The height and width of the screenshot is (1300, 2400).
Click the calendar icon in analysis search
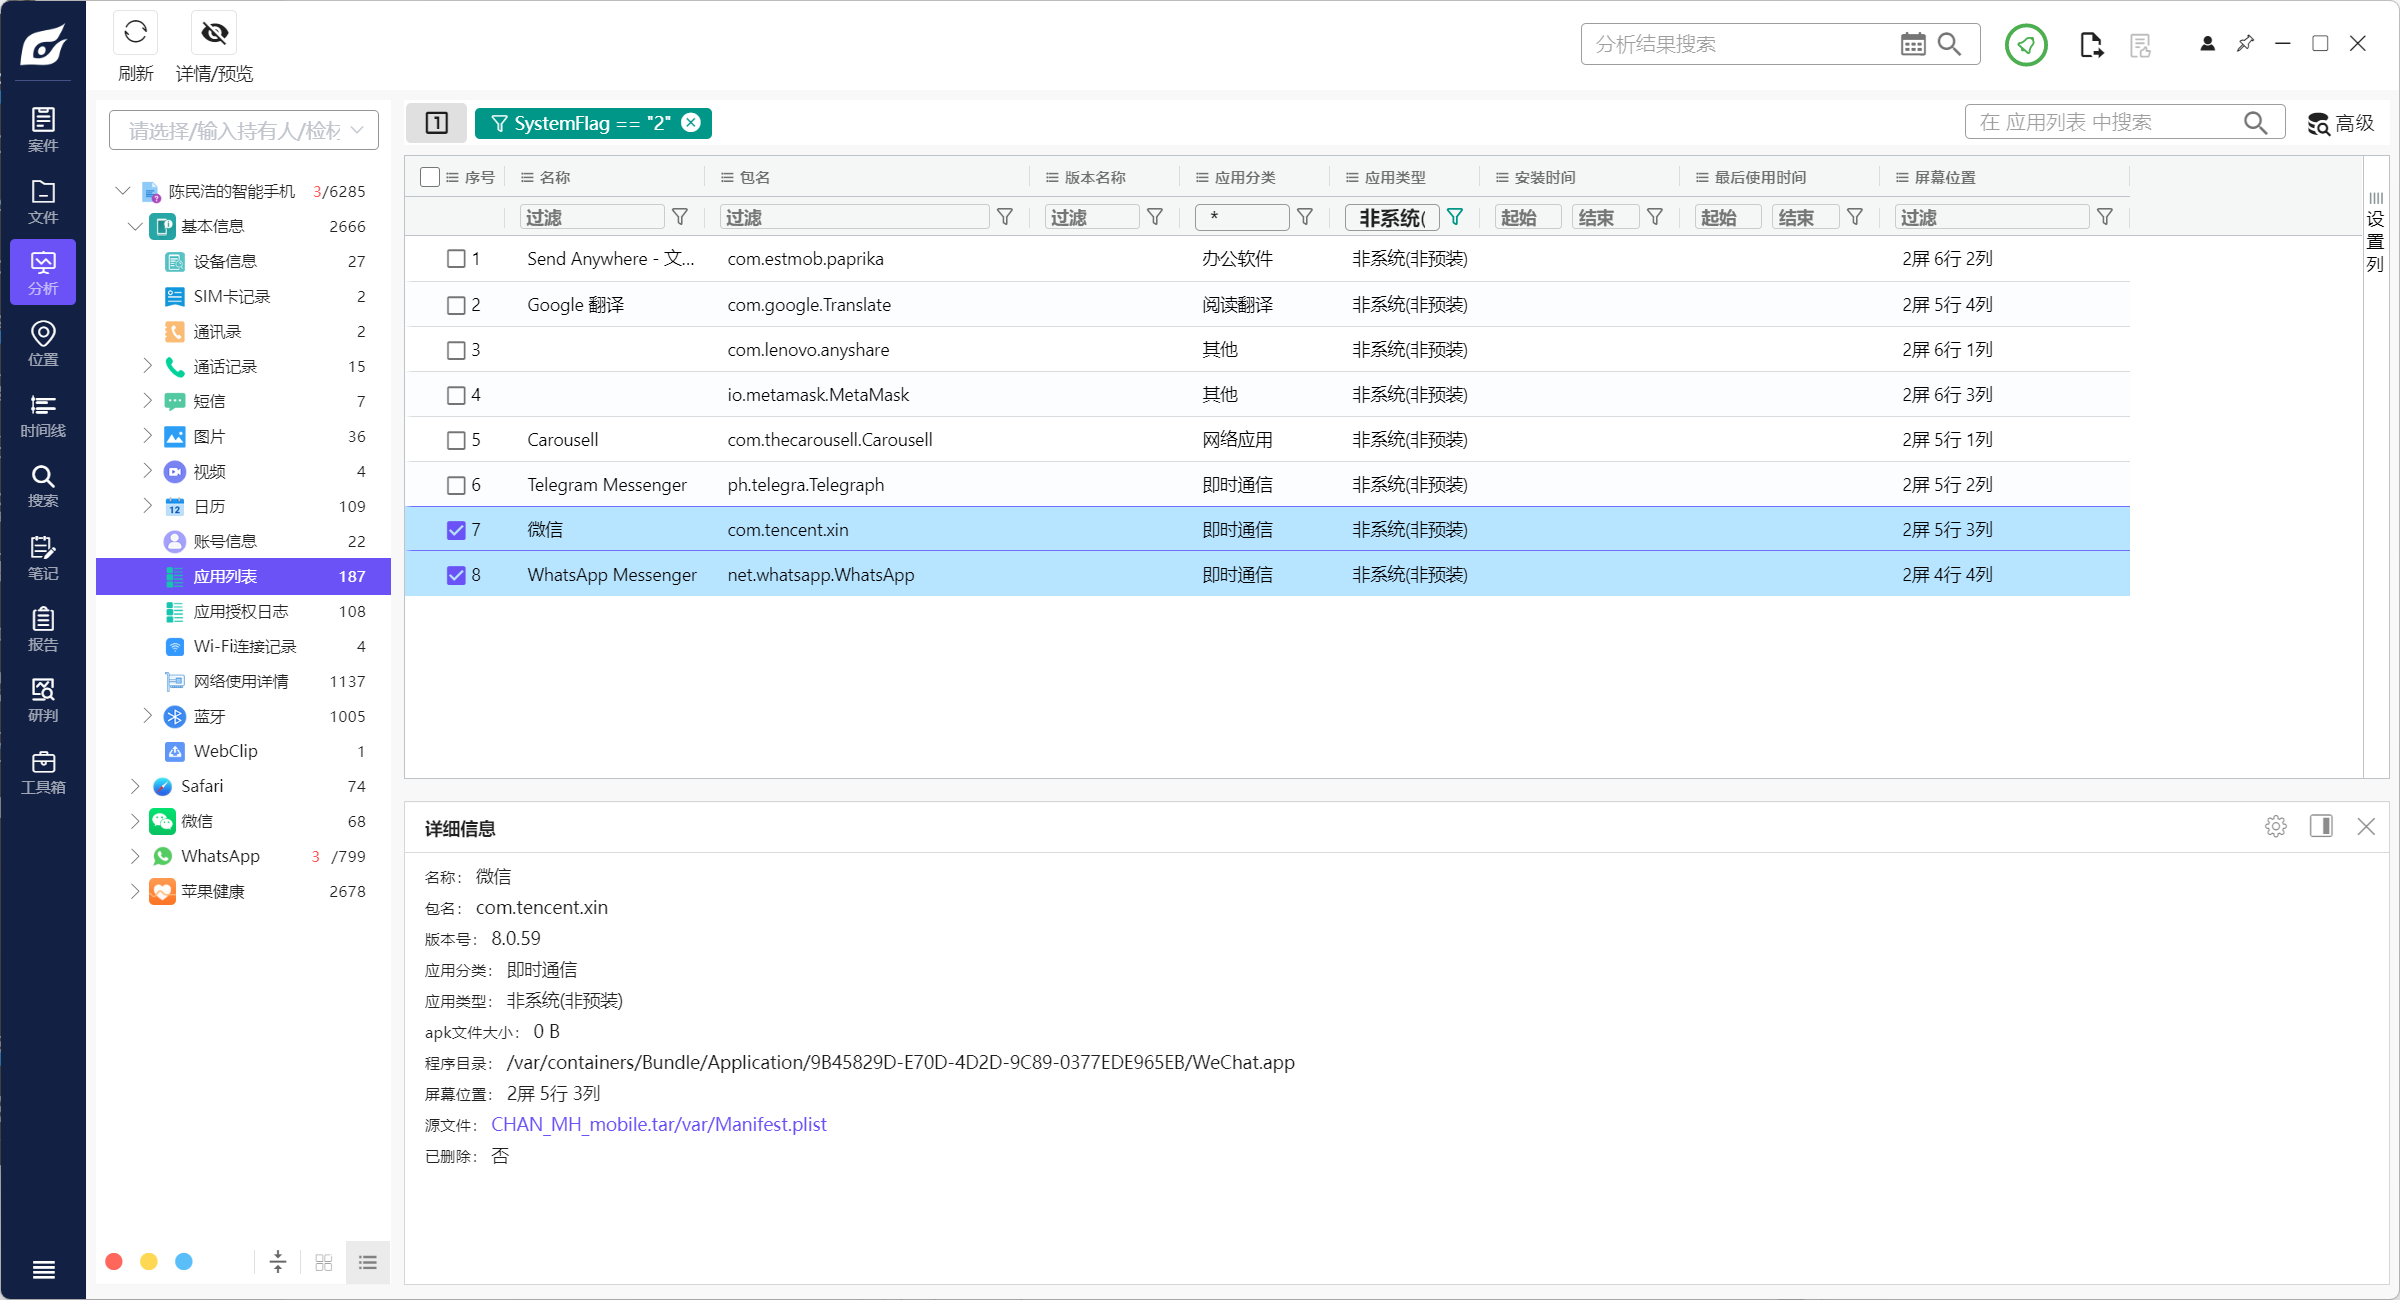tap(1912, 44)
